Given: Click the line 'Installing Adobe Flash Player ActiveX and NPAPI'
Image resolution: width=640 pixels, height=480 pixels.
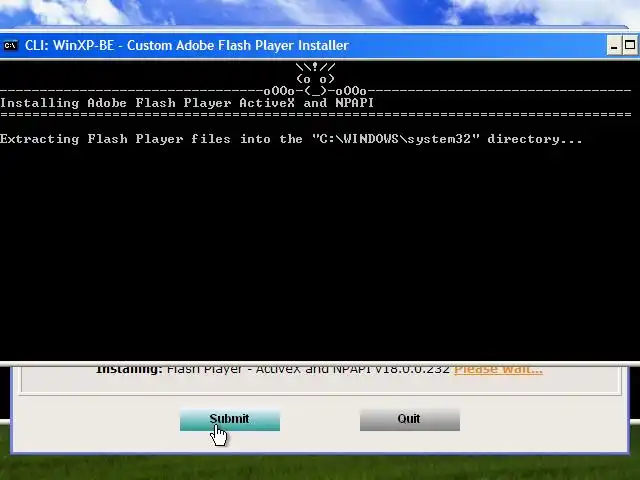Looking at the screenshot, I should pos(187,103).
